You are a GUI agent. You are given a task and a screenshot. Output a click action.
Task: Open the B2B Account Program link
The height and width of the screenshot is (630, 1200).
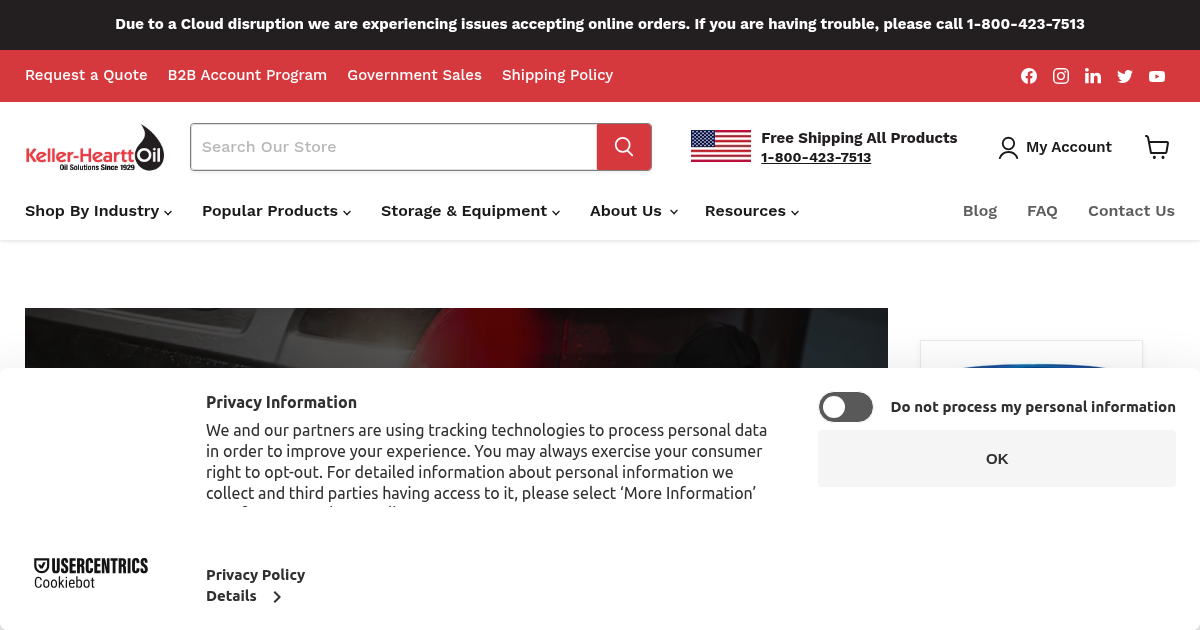pos(247,75)
